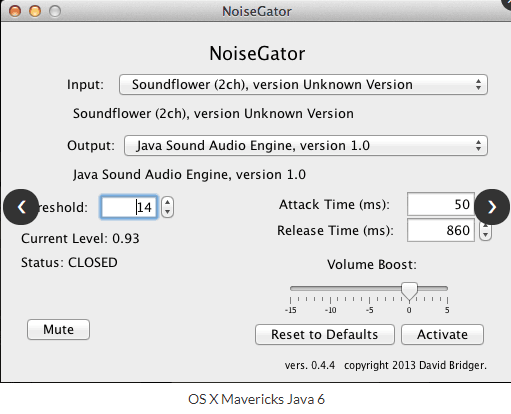511x414 pixels.
Task: Click the Mute button
Action: [x=58, y=329]
